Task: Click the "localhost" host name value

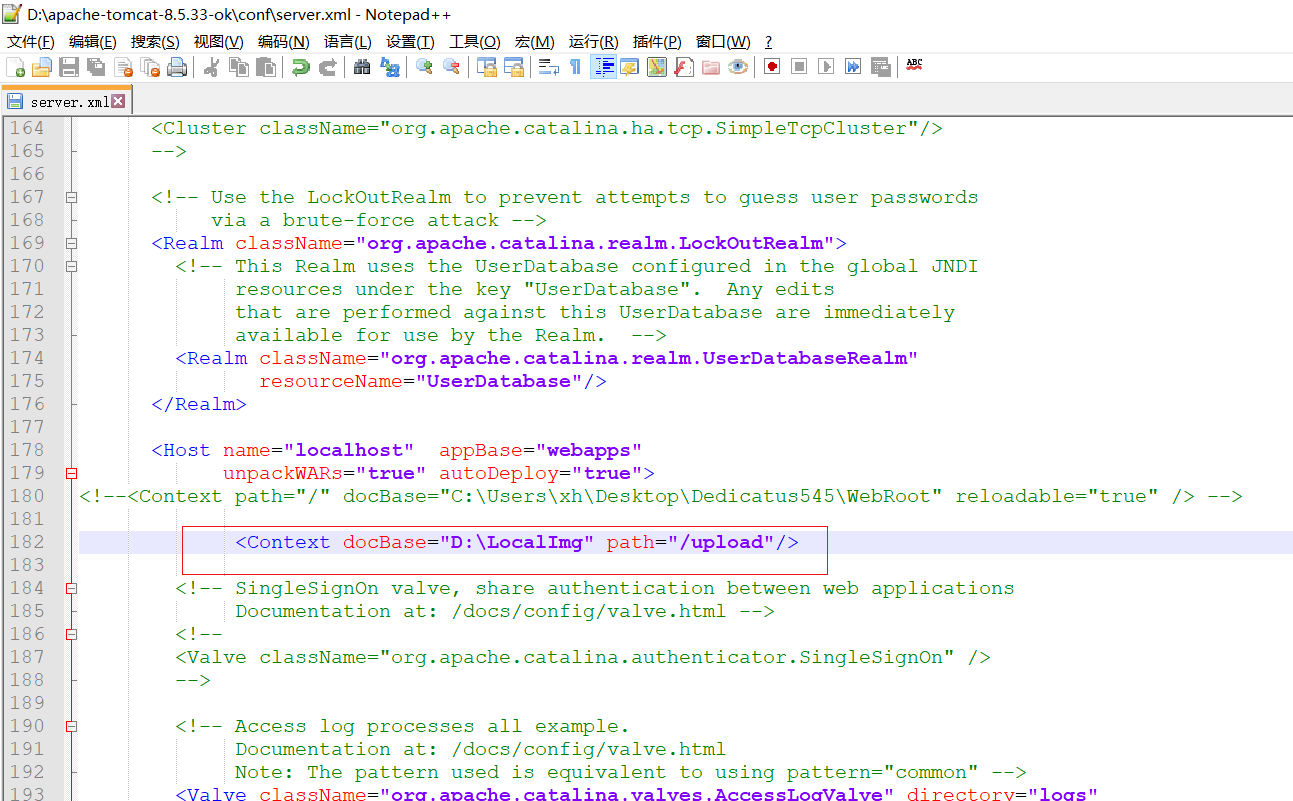Action: coord(349,451)
